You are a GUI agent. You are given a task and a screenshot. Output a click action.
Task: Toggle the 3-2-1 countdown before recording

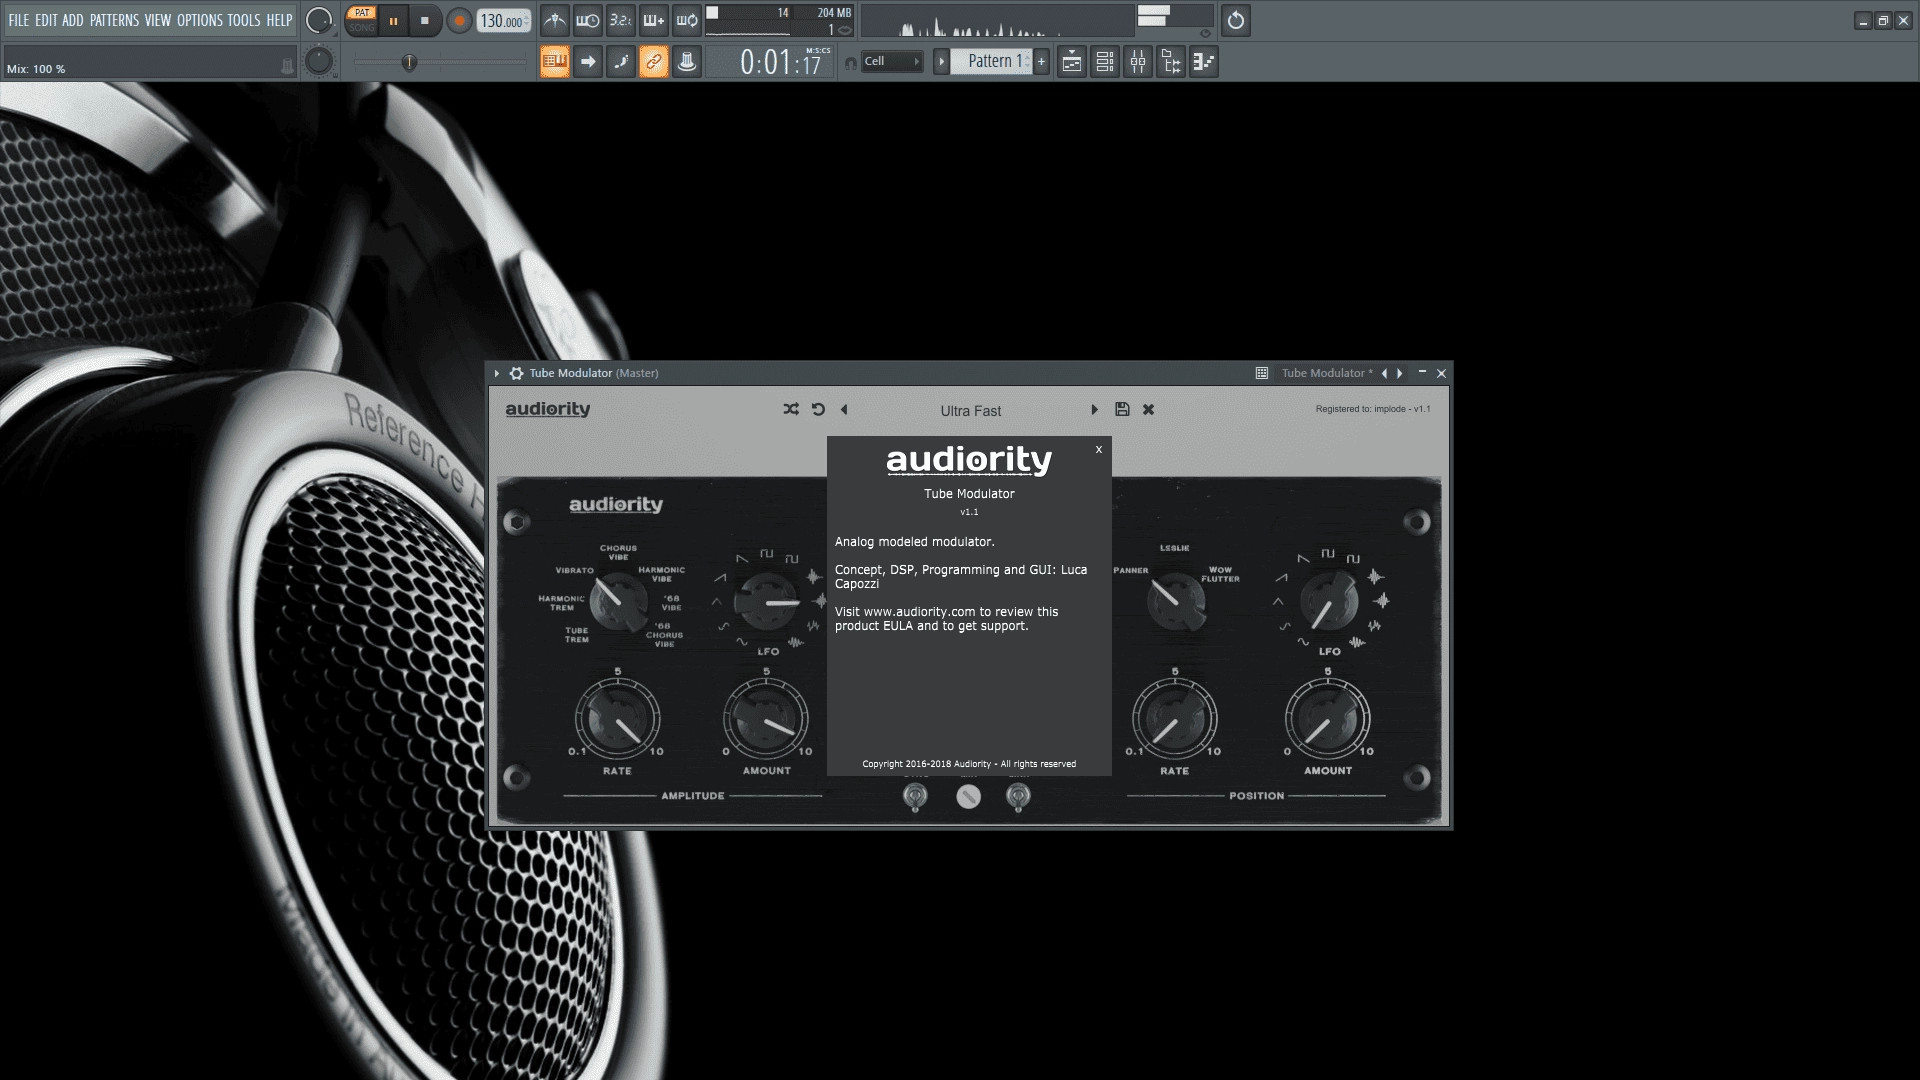(621, 20)
